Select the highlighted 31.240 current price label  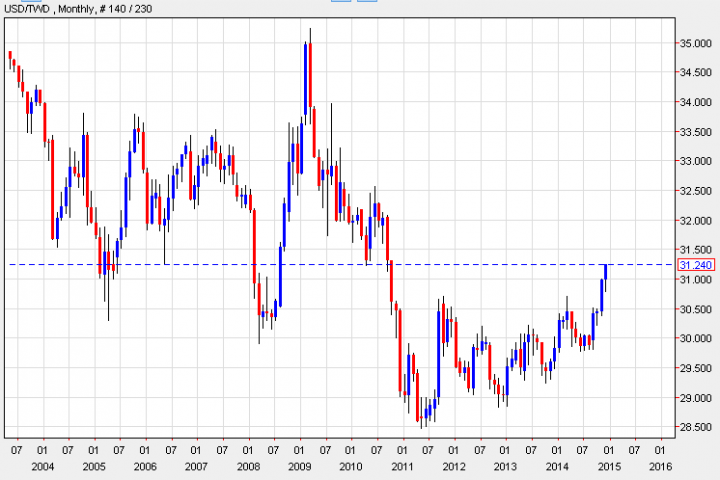point(696,265)
